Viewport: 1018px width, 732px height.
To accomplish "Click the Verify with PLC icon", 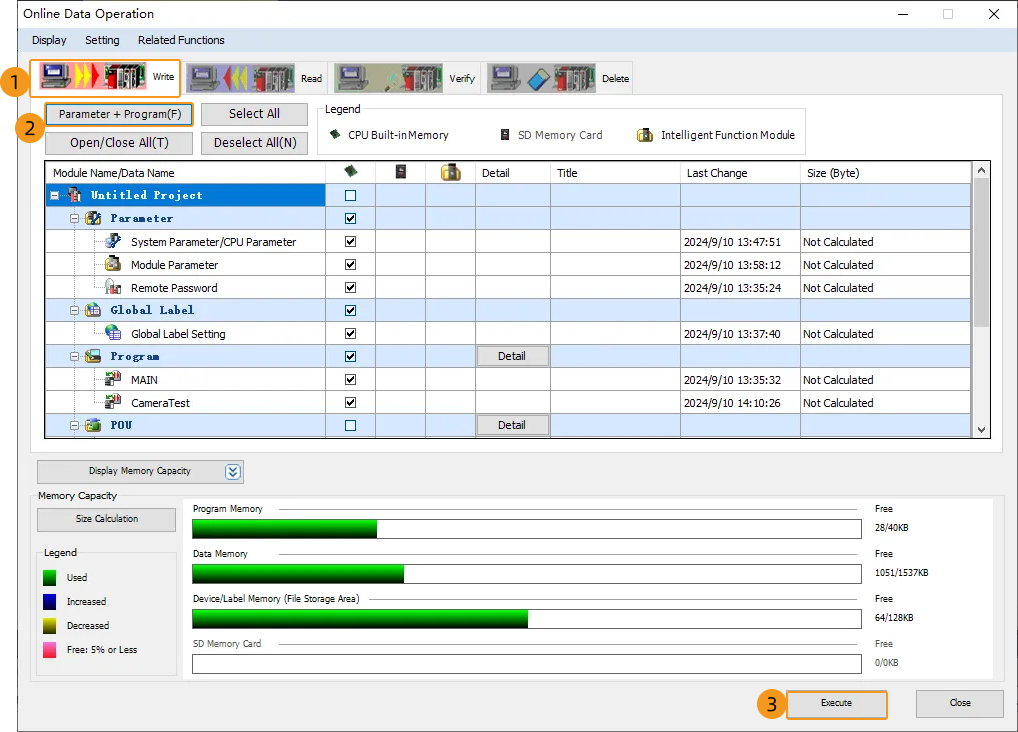I will [389, 78].
